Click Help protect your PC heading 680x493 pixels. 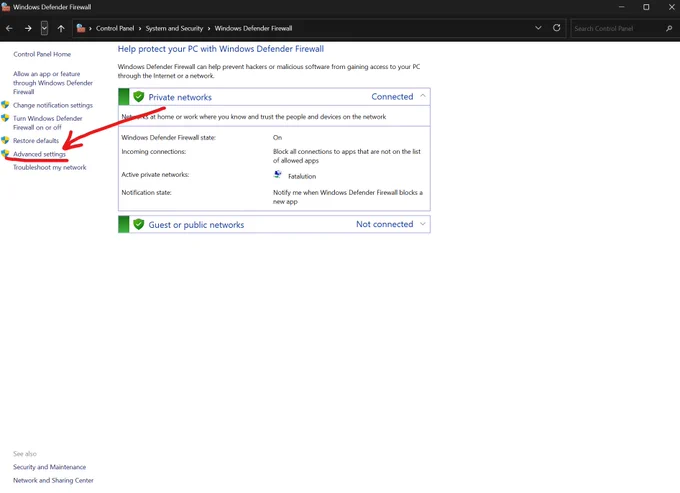coord(221,49)
